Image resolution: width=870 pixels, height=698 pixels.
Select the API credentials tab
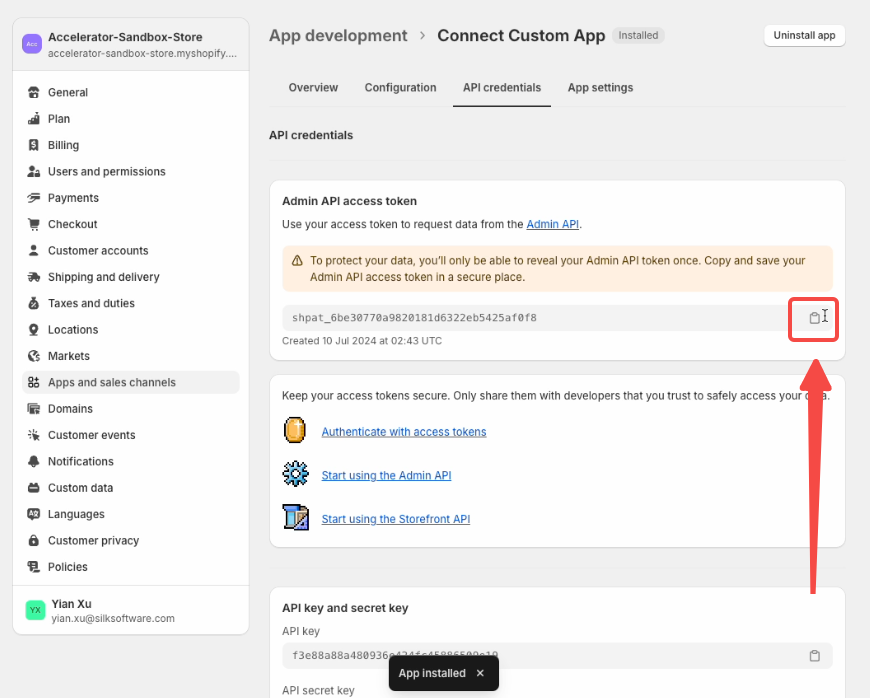502,88
